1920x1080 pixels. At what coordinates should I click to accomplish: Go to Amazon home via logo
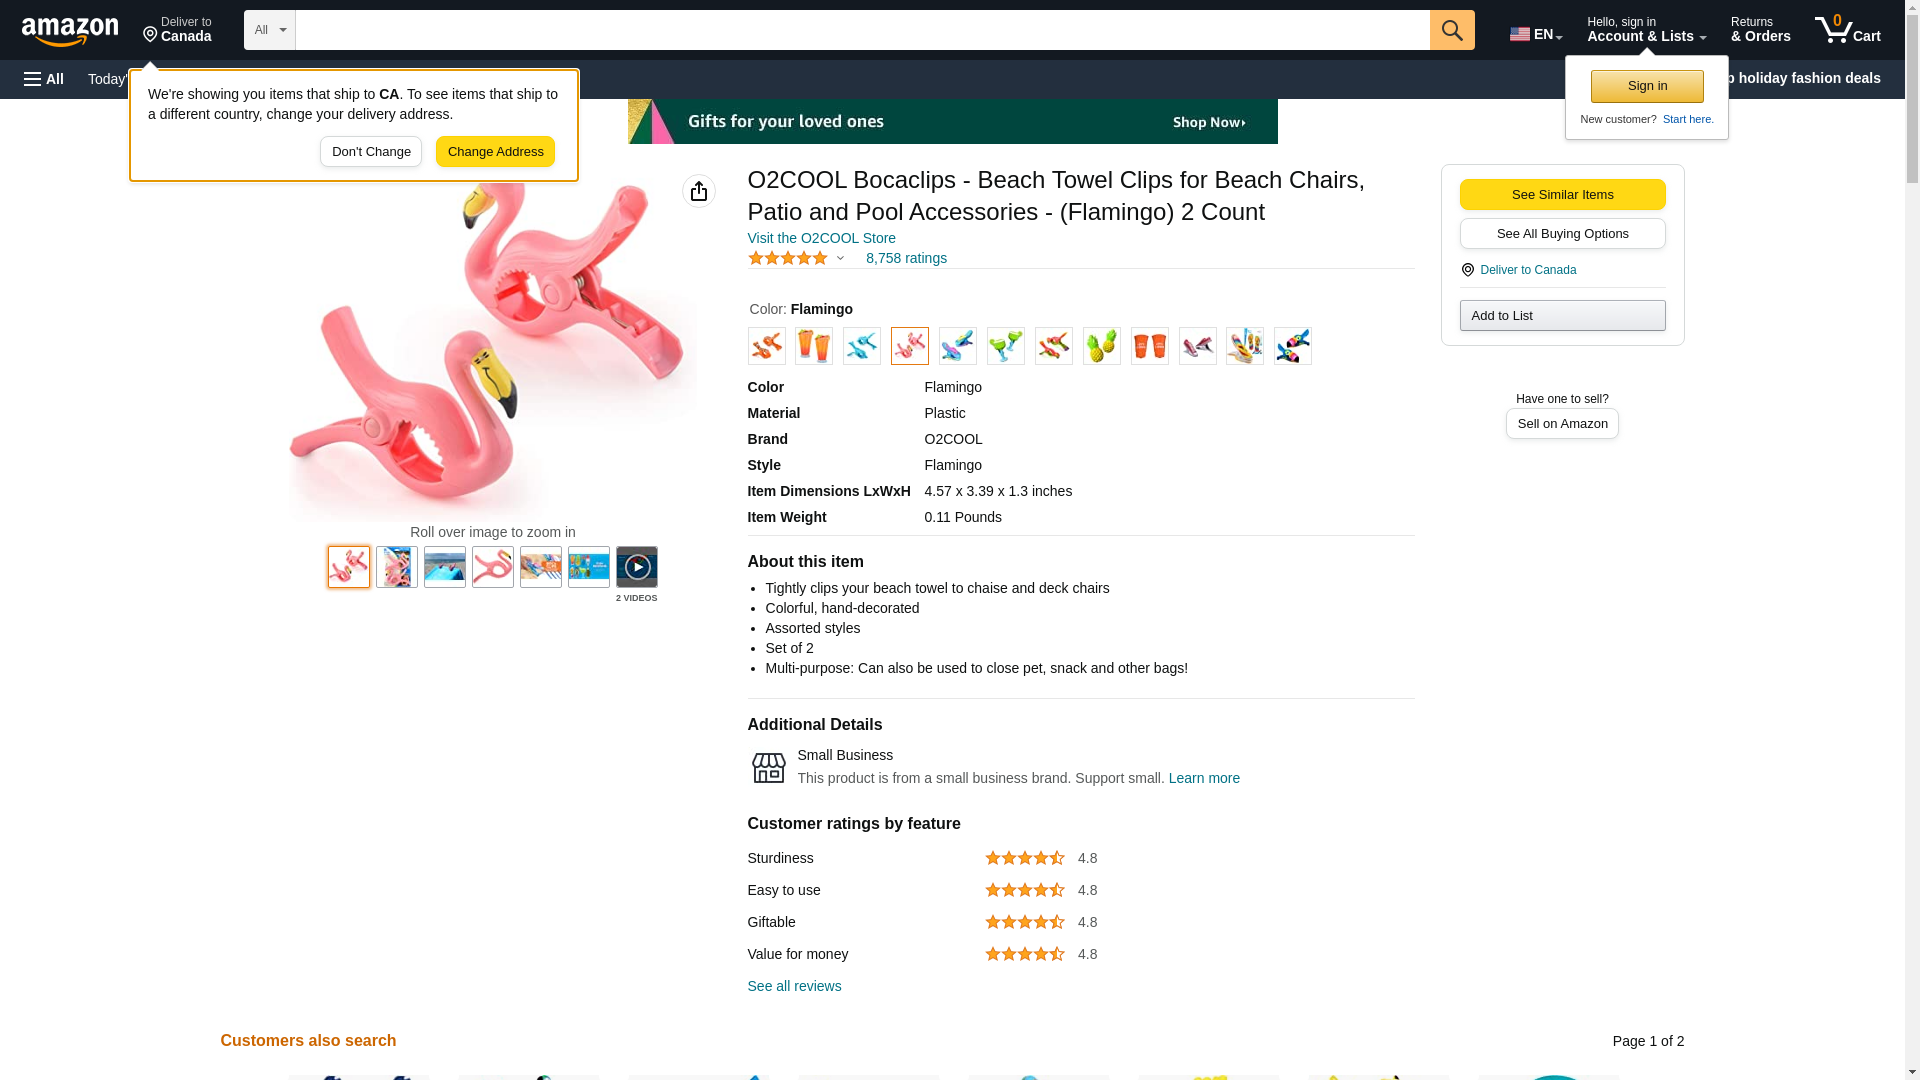pos(70,31)
